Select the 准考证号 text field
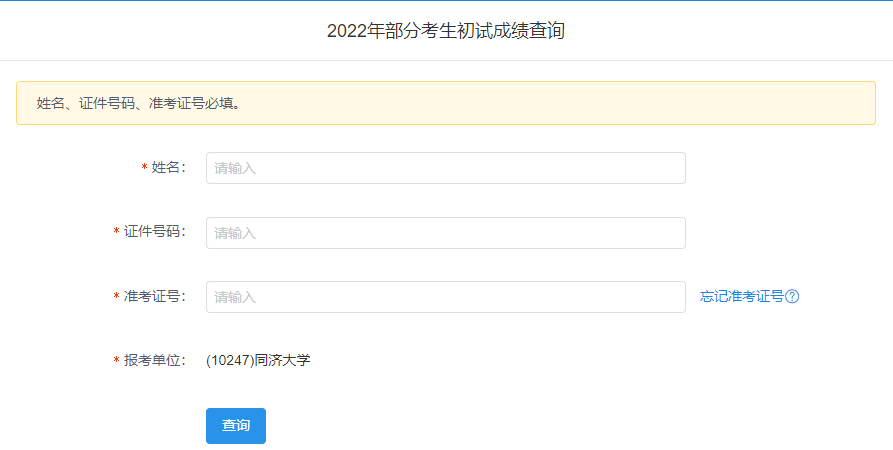The width and height of the screenshot is (893, 450). [x=445, y=297]
